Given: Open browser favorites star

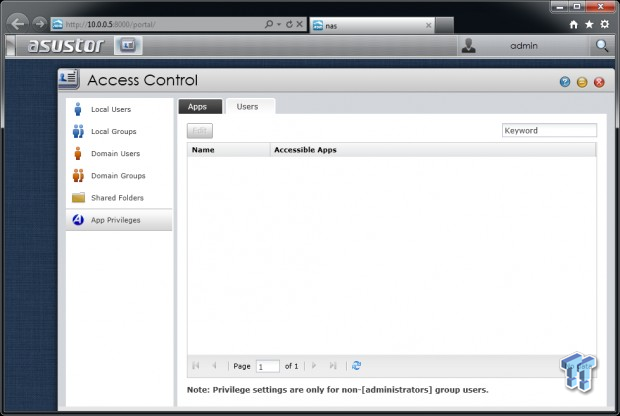Looking at the screenshot, I should [x=589, y=25].
